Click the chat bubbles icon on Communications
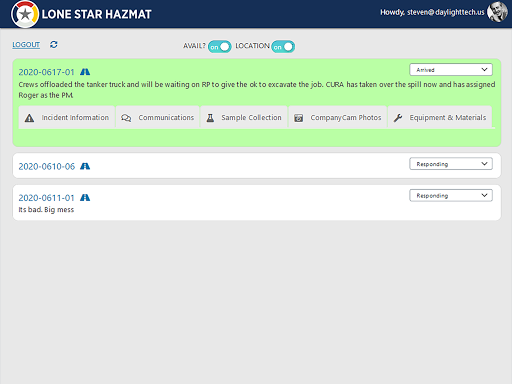 click(x=126, y=118)
